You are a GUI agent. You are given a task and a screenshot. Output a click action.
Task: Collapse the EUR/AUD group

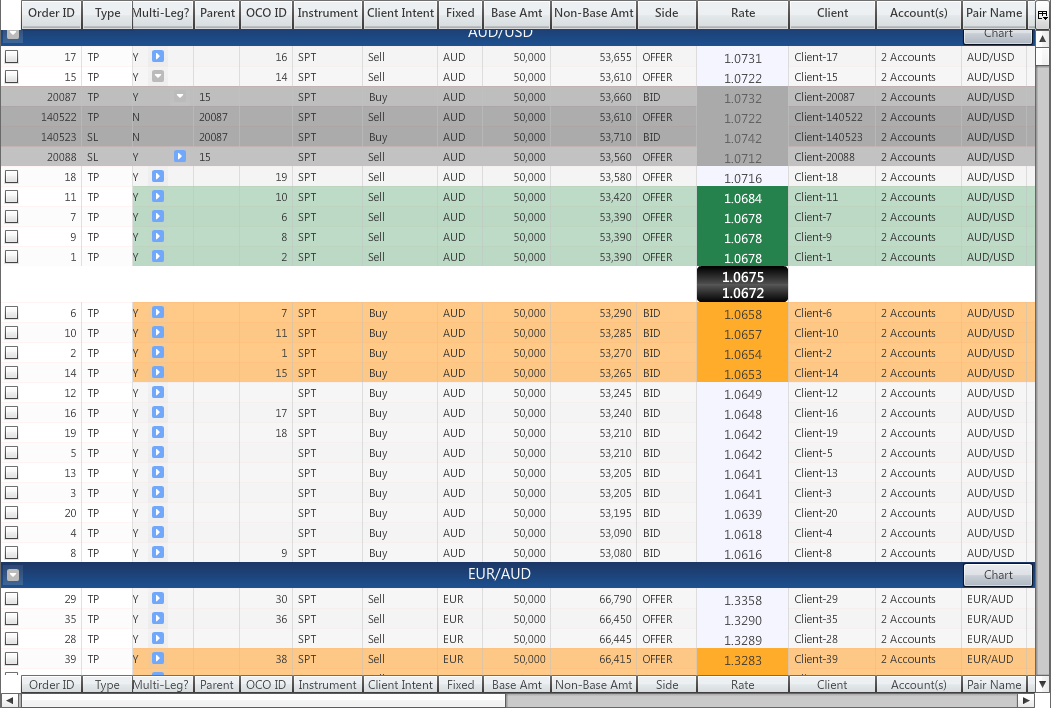click(12, 575)
